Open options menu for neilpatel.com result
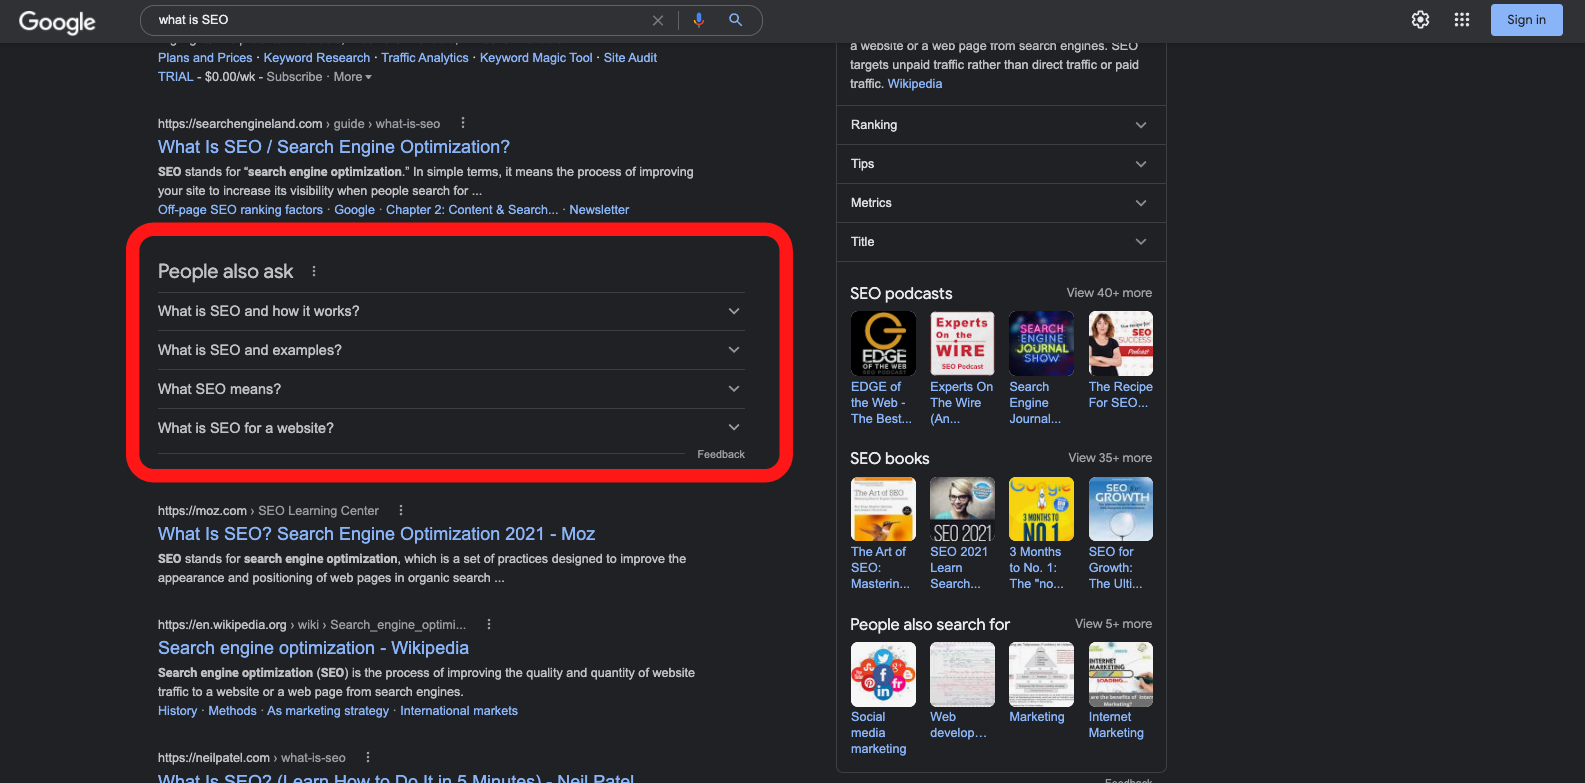This screenshot has height=783, width=1585. click(368, 757)
